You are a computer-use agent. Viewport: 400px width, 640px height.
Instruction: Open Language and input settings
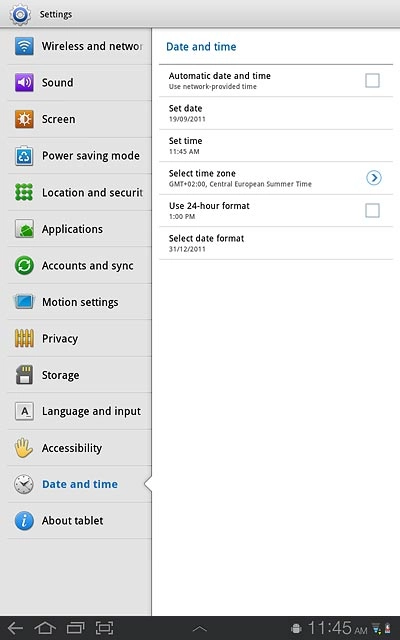pos(79,411)
